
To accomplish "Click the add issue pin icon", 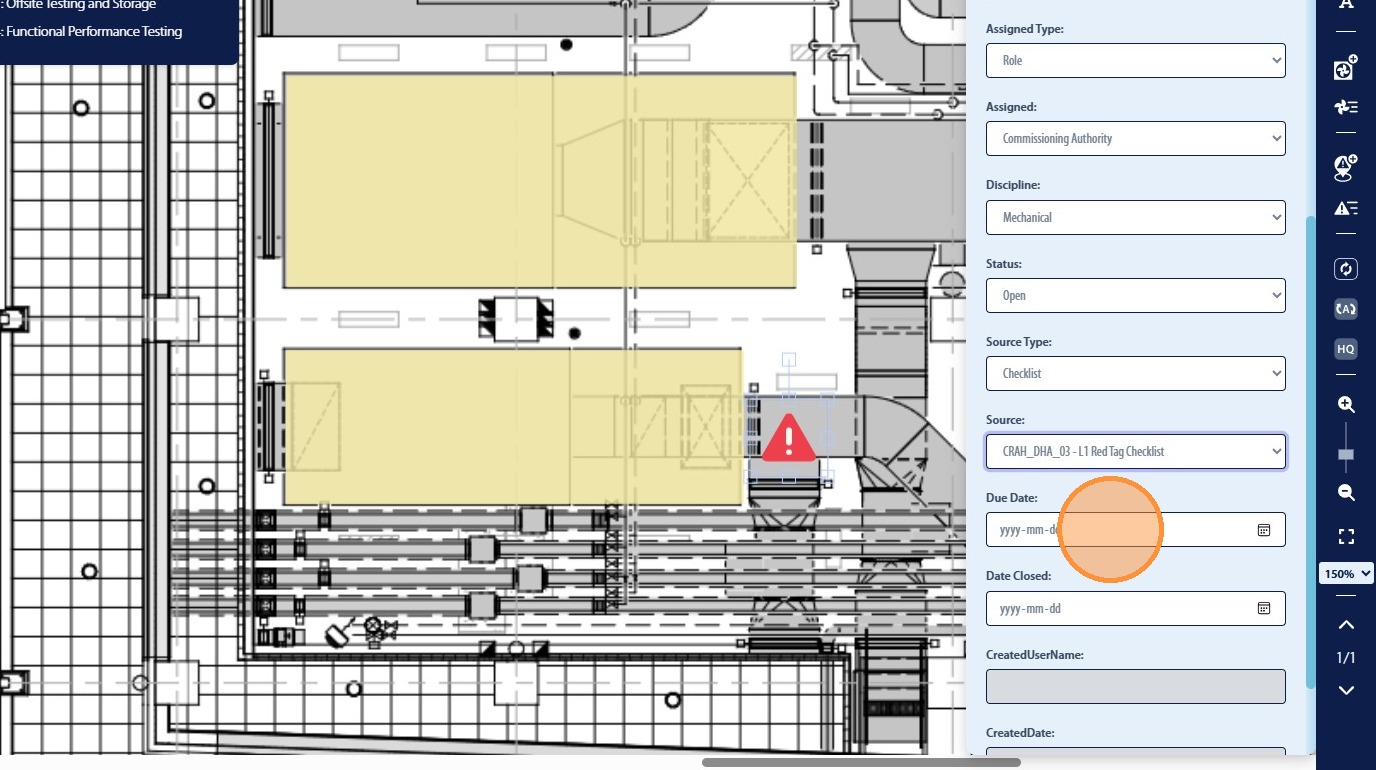I will pos(1346,167).
